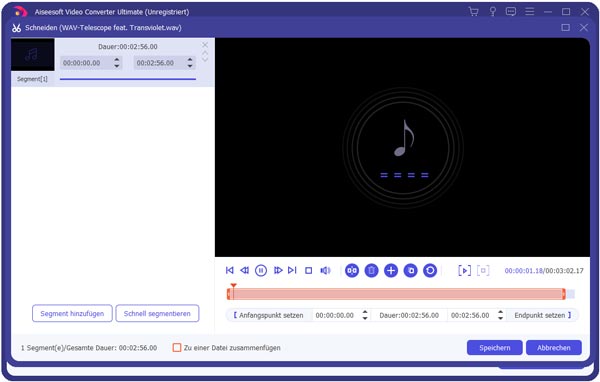Mute the audio with the speaker icon
600x382 pixels.
point(325,271)
